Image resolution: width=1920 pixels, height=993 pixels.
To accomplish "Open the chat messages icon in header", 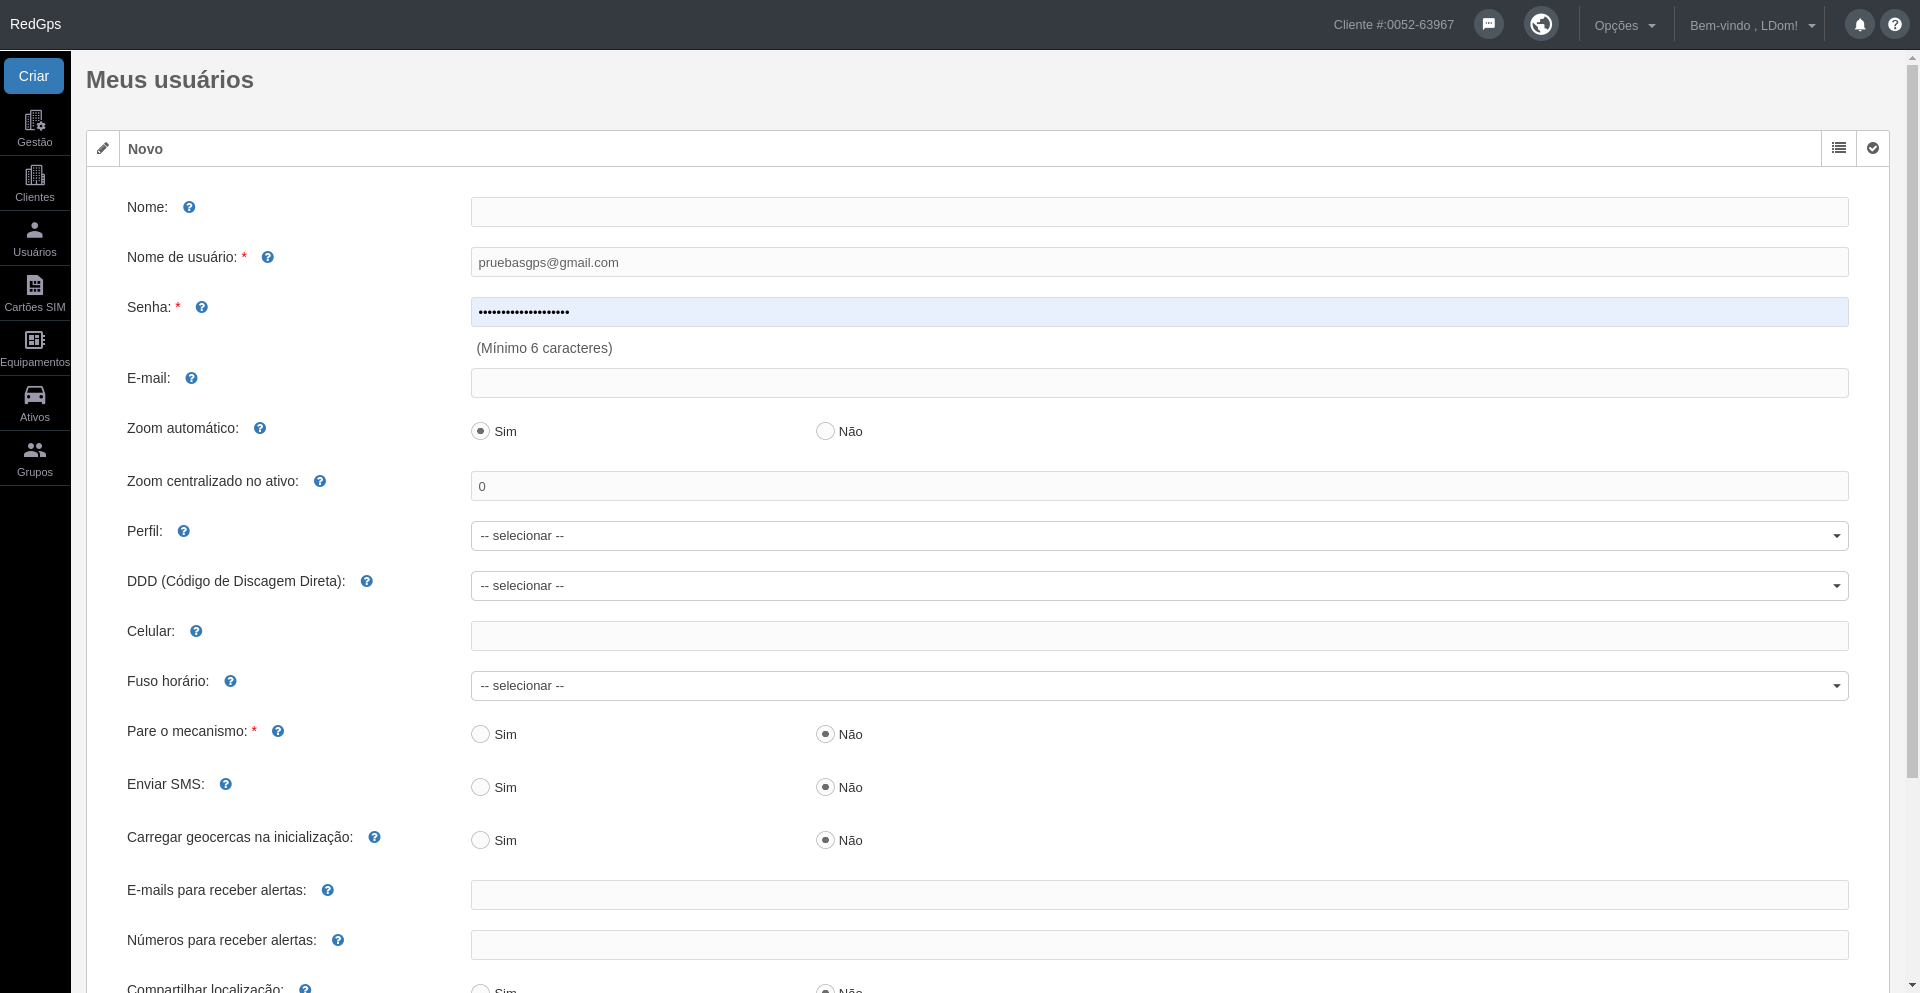I will tap(1488, 24).
